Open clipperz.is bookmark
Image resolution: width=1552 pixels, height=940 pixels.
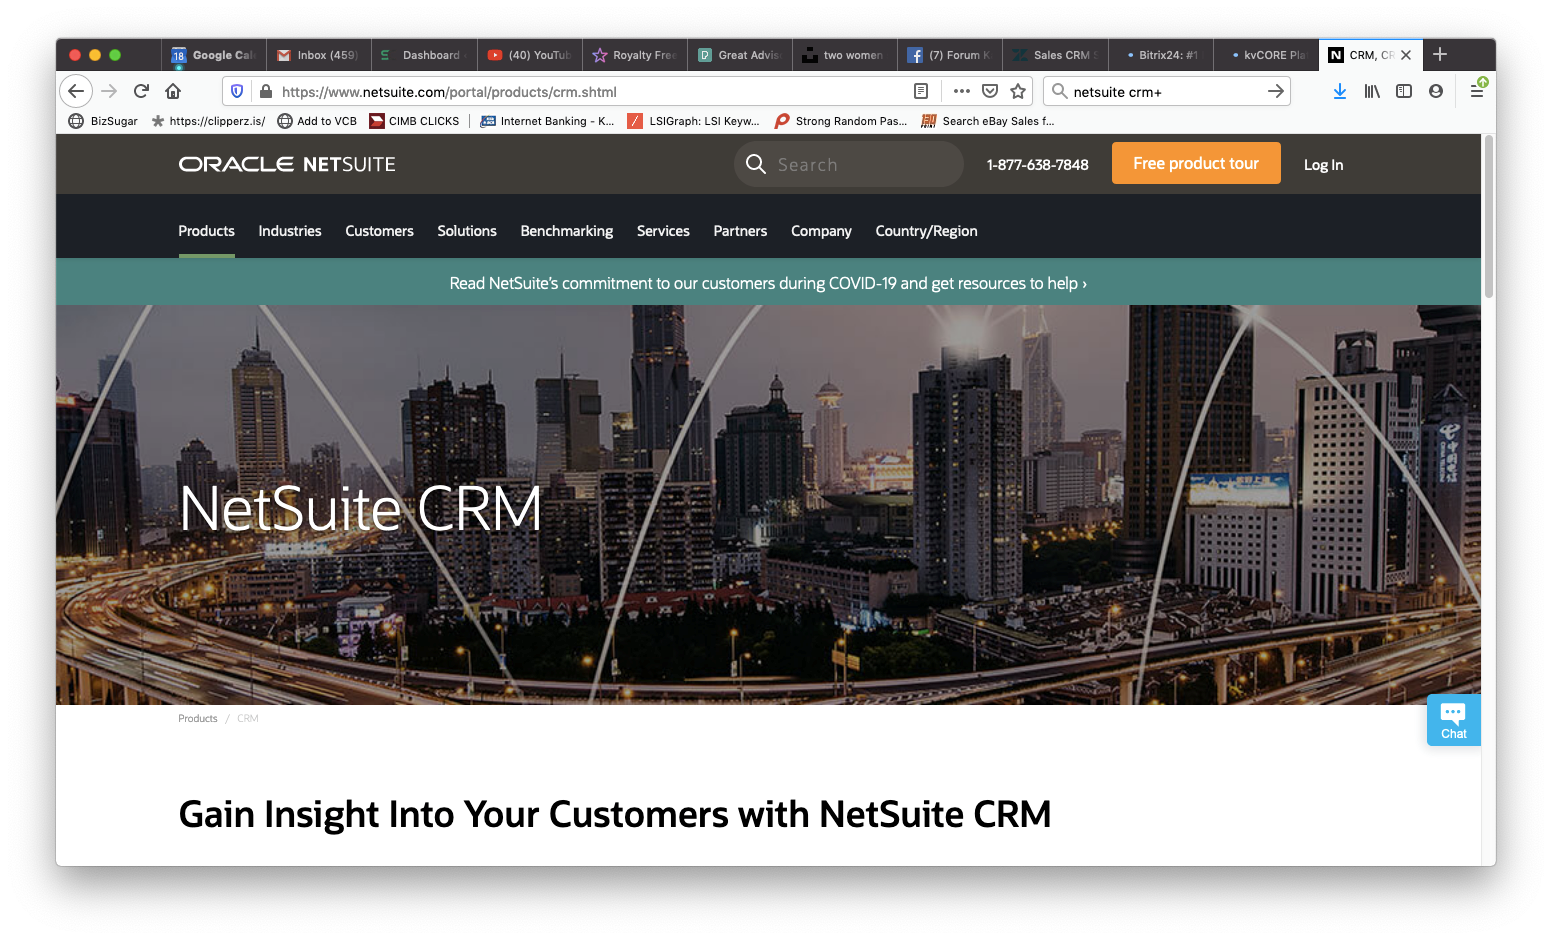(x=208, y=121)
